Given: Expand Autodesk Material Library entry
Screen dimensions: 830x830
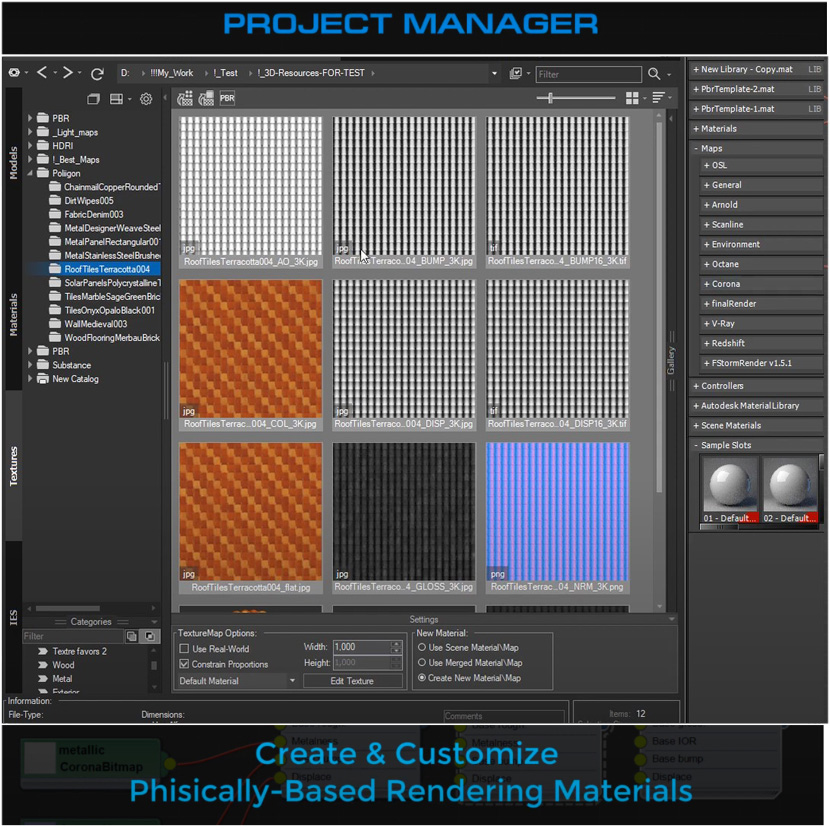Looking at the screenshot, I should pos(756,406).
